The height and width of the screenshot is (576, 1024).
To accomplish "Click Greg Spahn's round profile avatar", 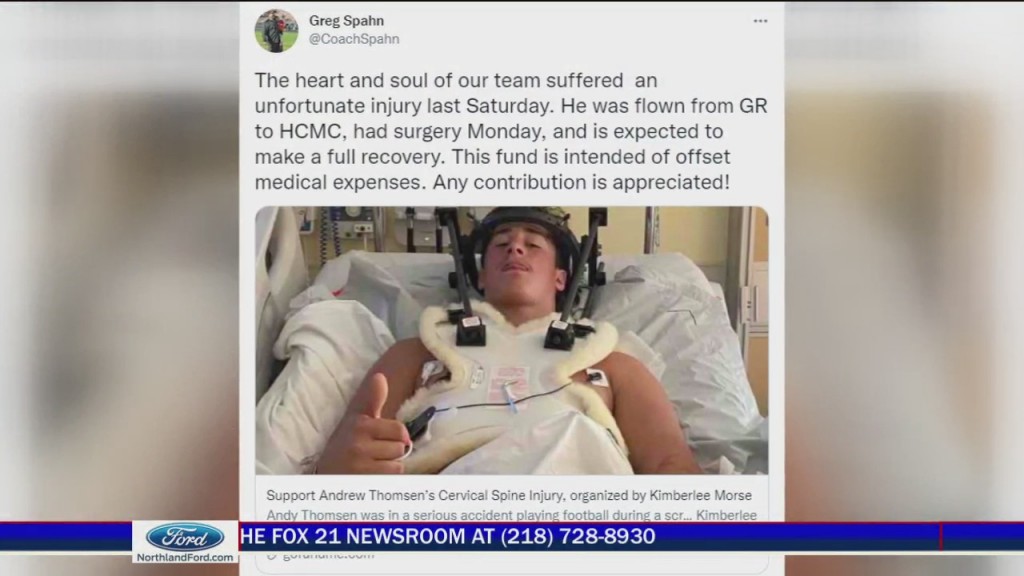I will coord(276,30).
